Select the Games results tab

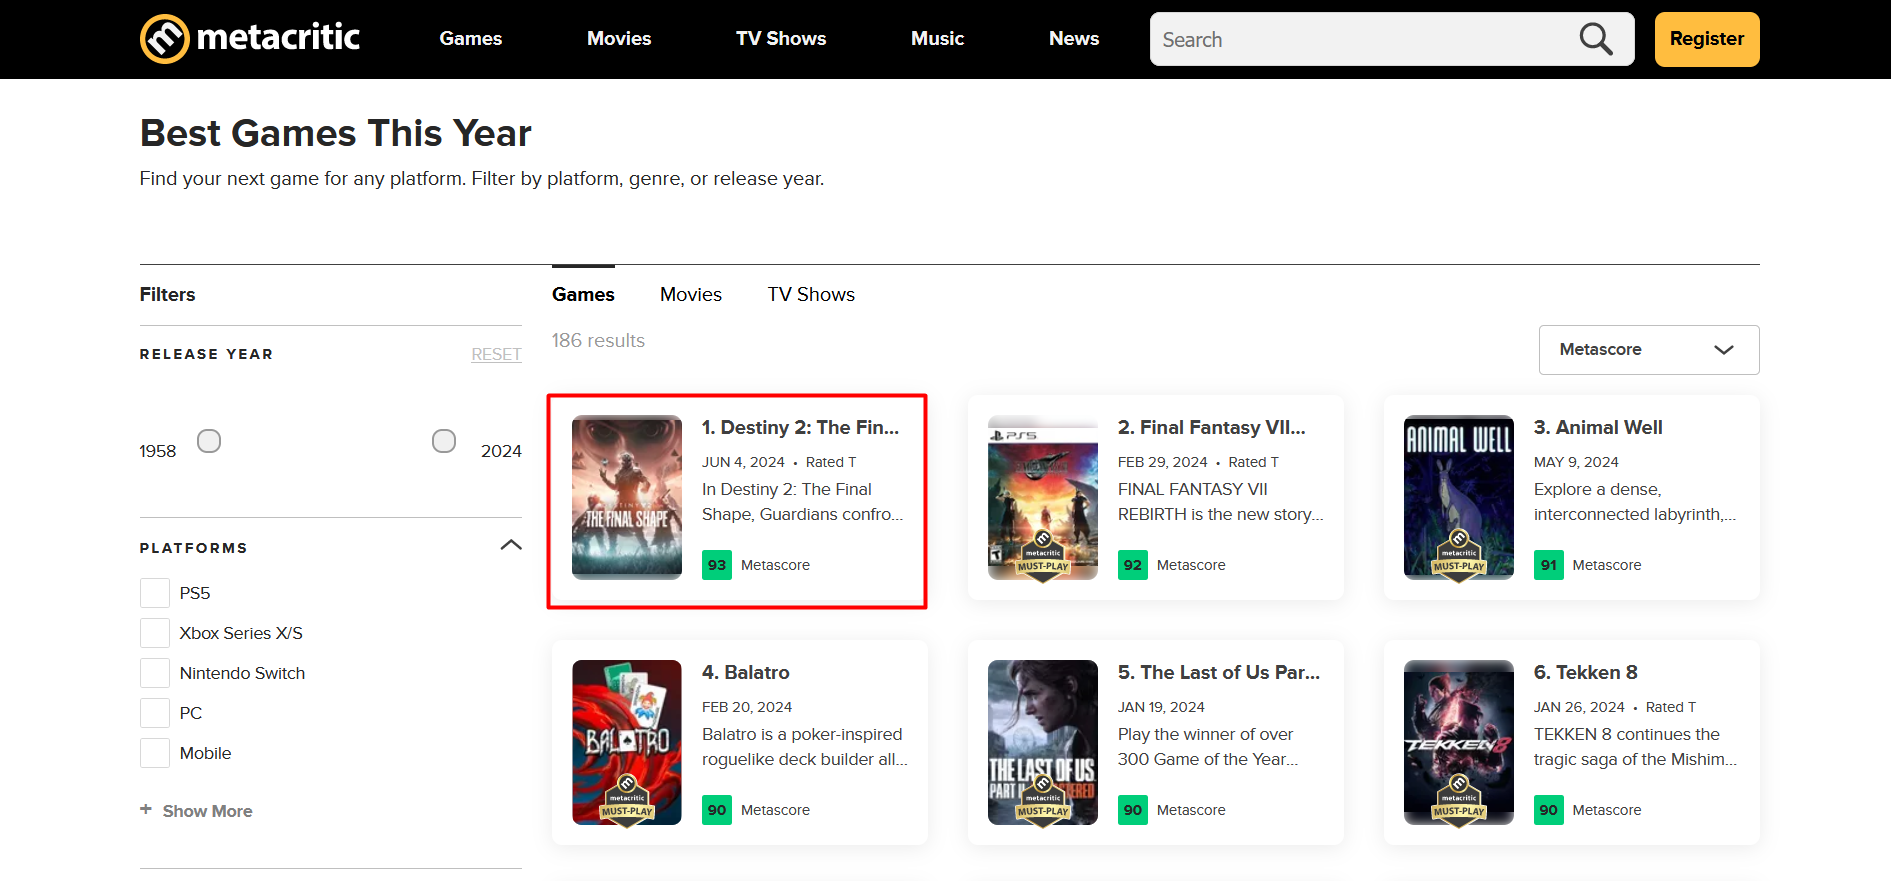tap(583, 295)
